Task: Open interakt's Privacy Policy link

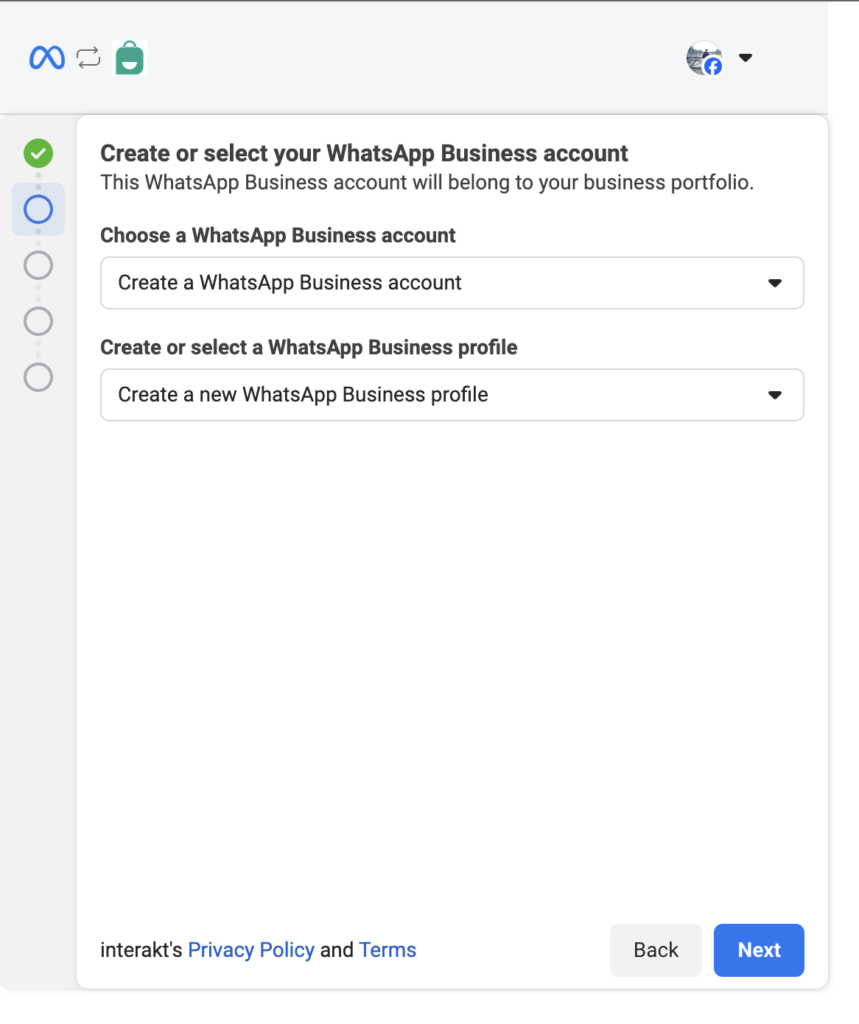Action: click(x=251, y=950)
